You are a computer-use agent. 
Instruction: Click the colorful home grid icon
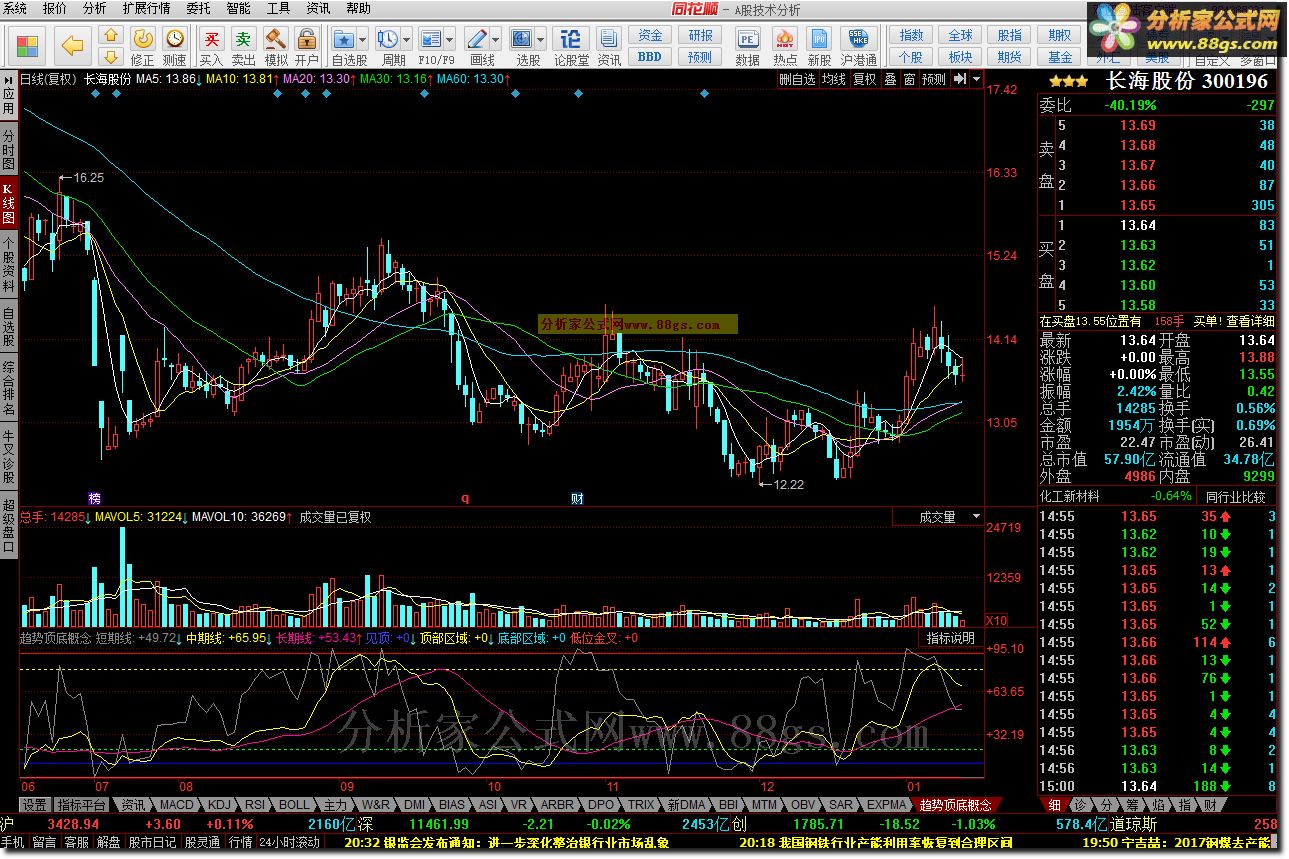(27, 46)
